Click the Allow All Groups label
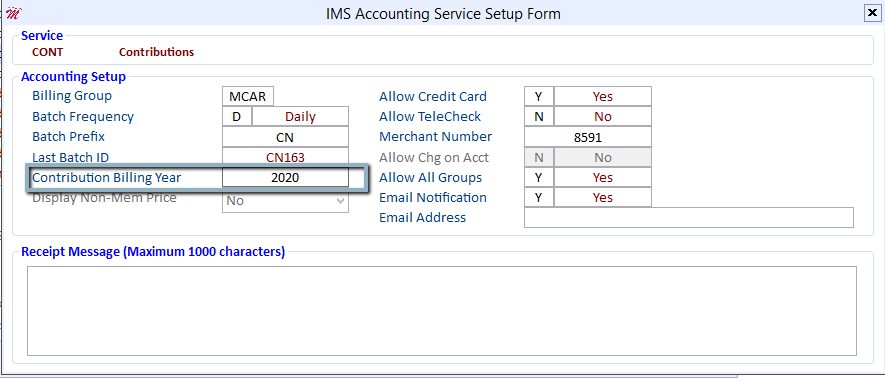885x378 pixels. (431, 178)
